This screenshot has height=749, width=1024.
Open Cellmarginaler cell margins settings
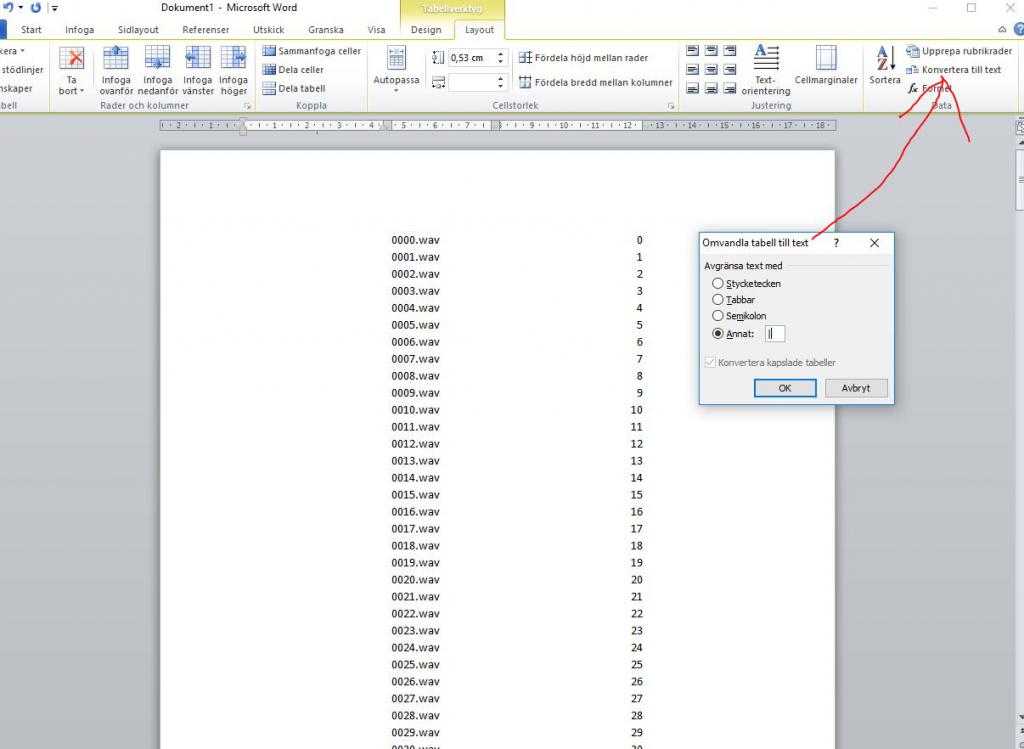coord(826,65)
